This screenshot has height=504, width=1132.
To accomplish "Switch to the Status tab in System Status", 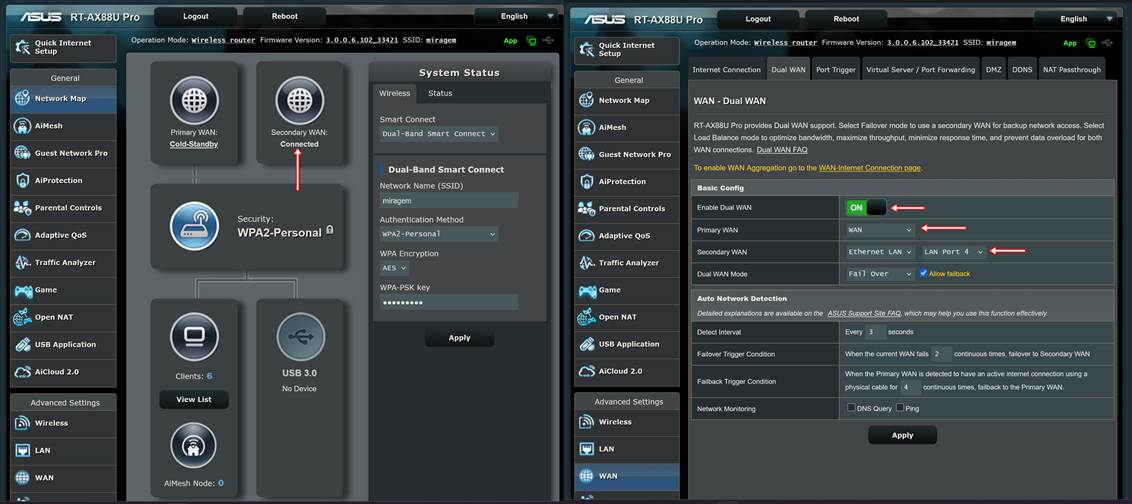I will [x=440, y=93].
